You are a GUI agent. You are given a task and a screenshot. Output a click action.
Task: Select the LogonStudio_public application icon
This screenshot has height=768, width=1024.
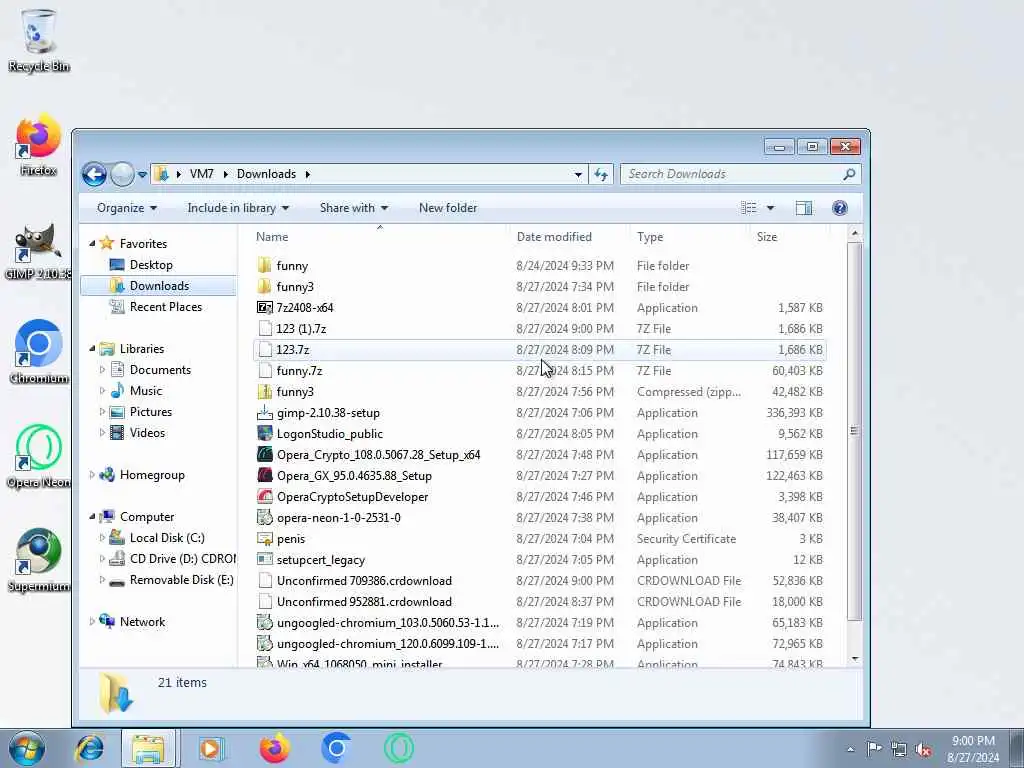click(x=264, y=434)
